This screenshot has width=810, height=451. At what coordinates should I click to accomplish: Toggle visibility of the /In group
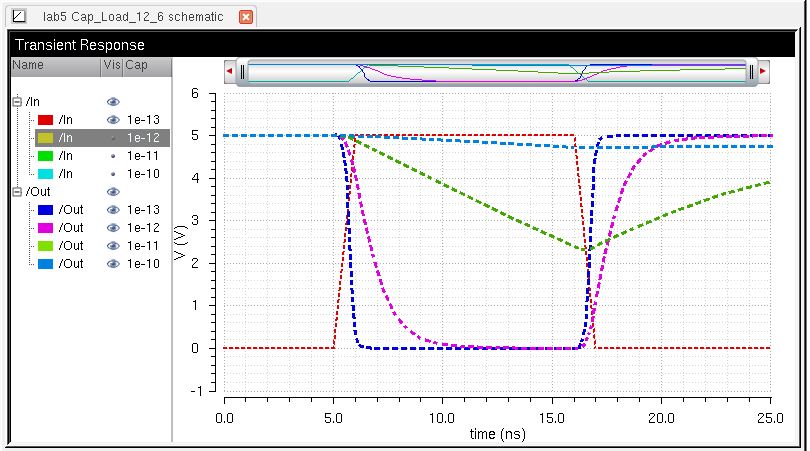pos(112,101)
